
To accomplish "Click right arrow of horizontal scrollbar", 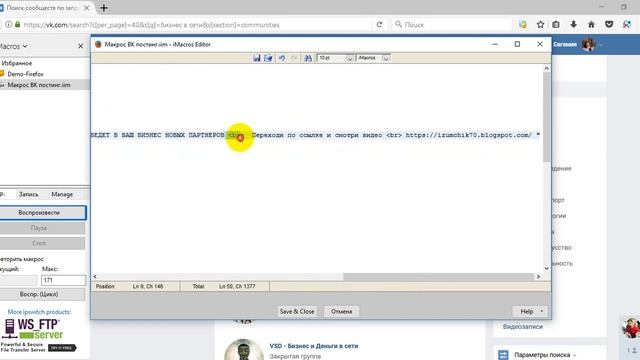I will click(x=538, y=277).
